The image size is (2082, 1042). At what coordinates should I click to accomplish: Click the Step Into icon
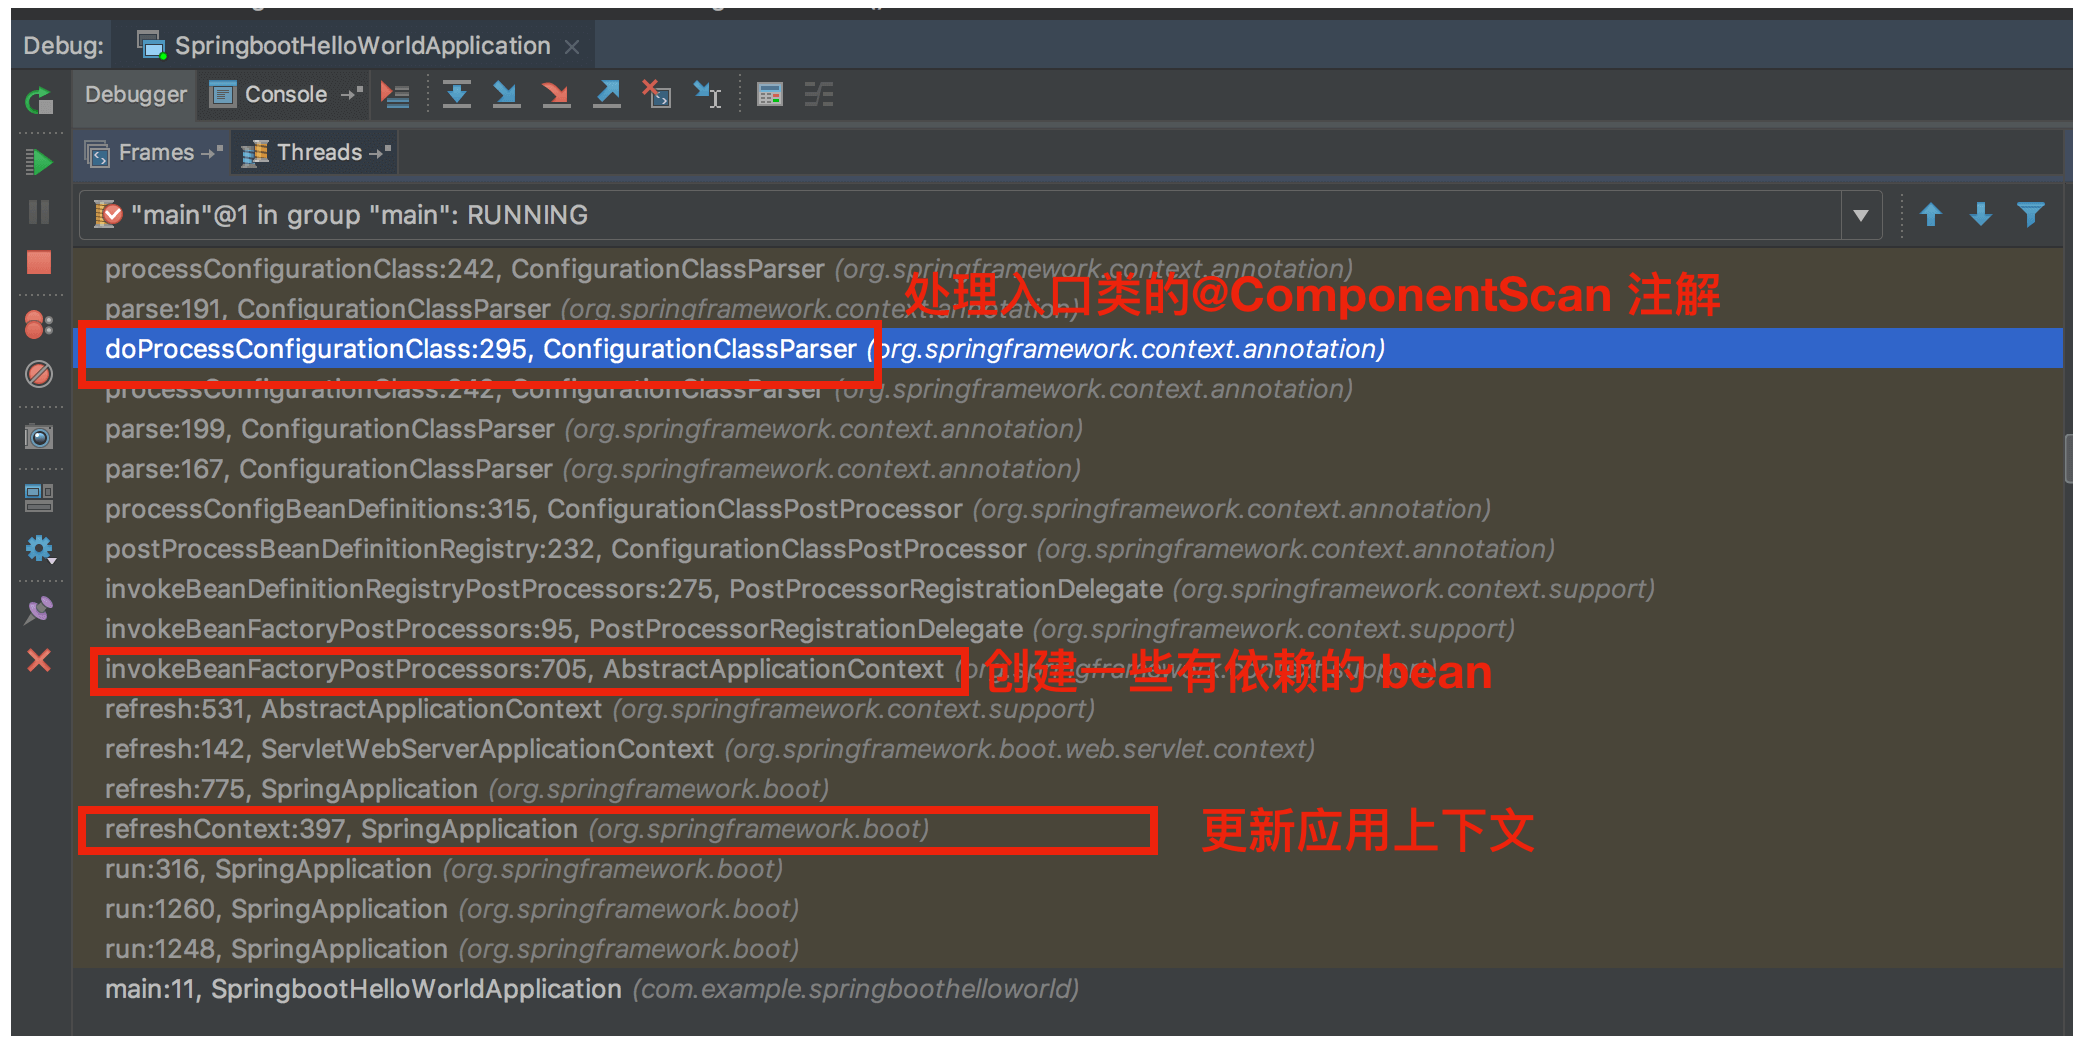point(506,95)
